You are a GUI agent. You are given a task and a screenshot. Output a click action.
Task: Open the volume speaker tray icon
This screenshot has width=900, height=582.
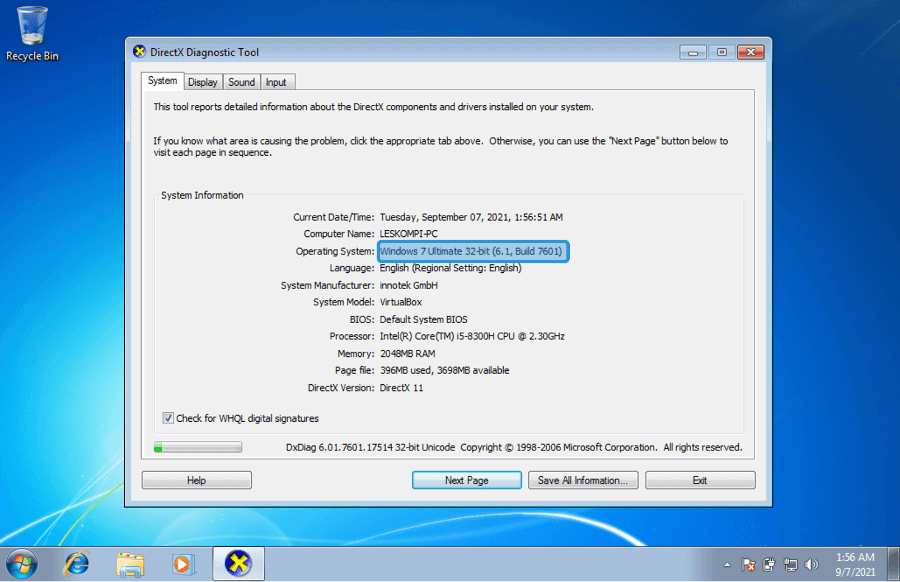tap(812, 565)
